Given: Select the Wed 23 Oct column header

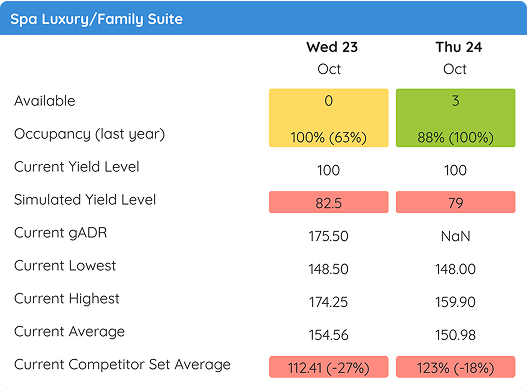Looking at the screenshot, I should click(331, 58).
